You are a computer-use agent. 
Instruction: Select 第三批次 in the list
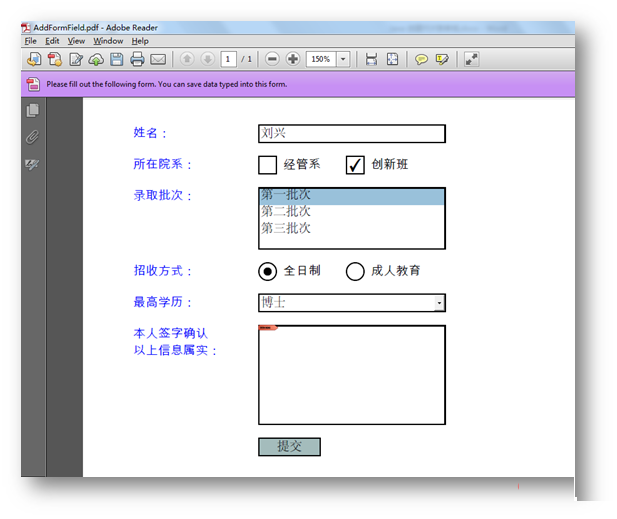click(352, 229)
